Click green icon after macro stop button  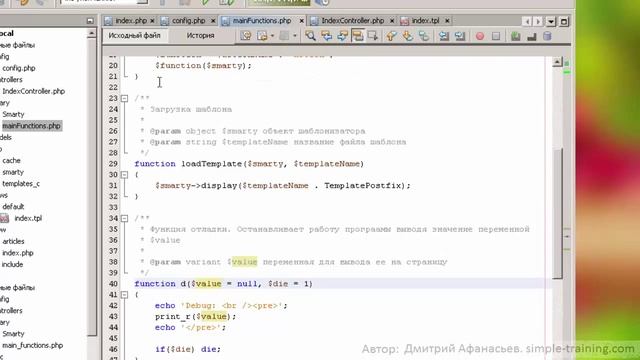pos(516,36)
